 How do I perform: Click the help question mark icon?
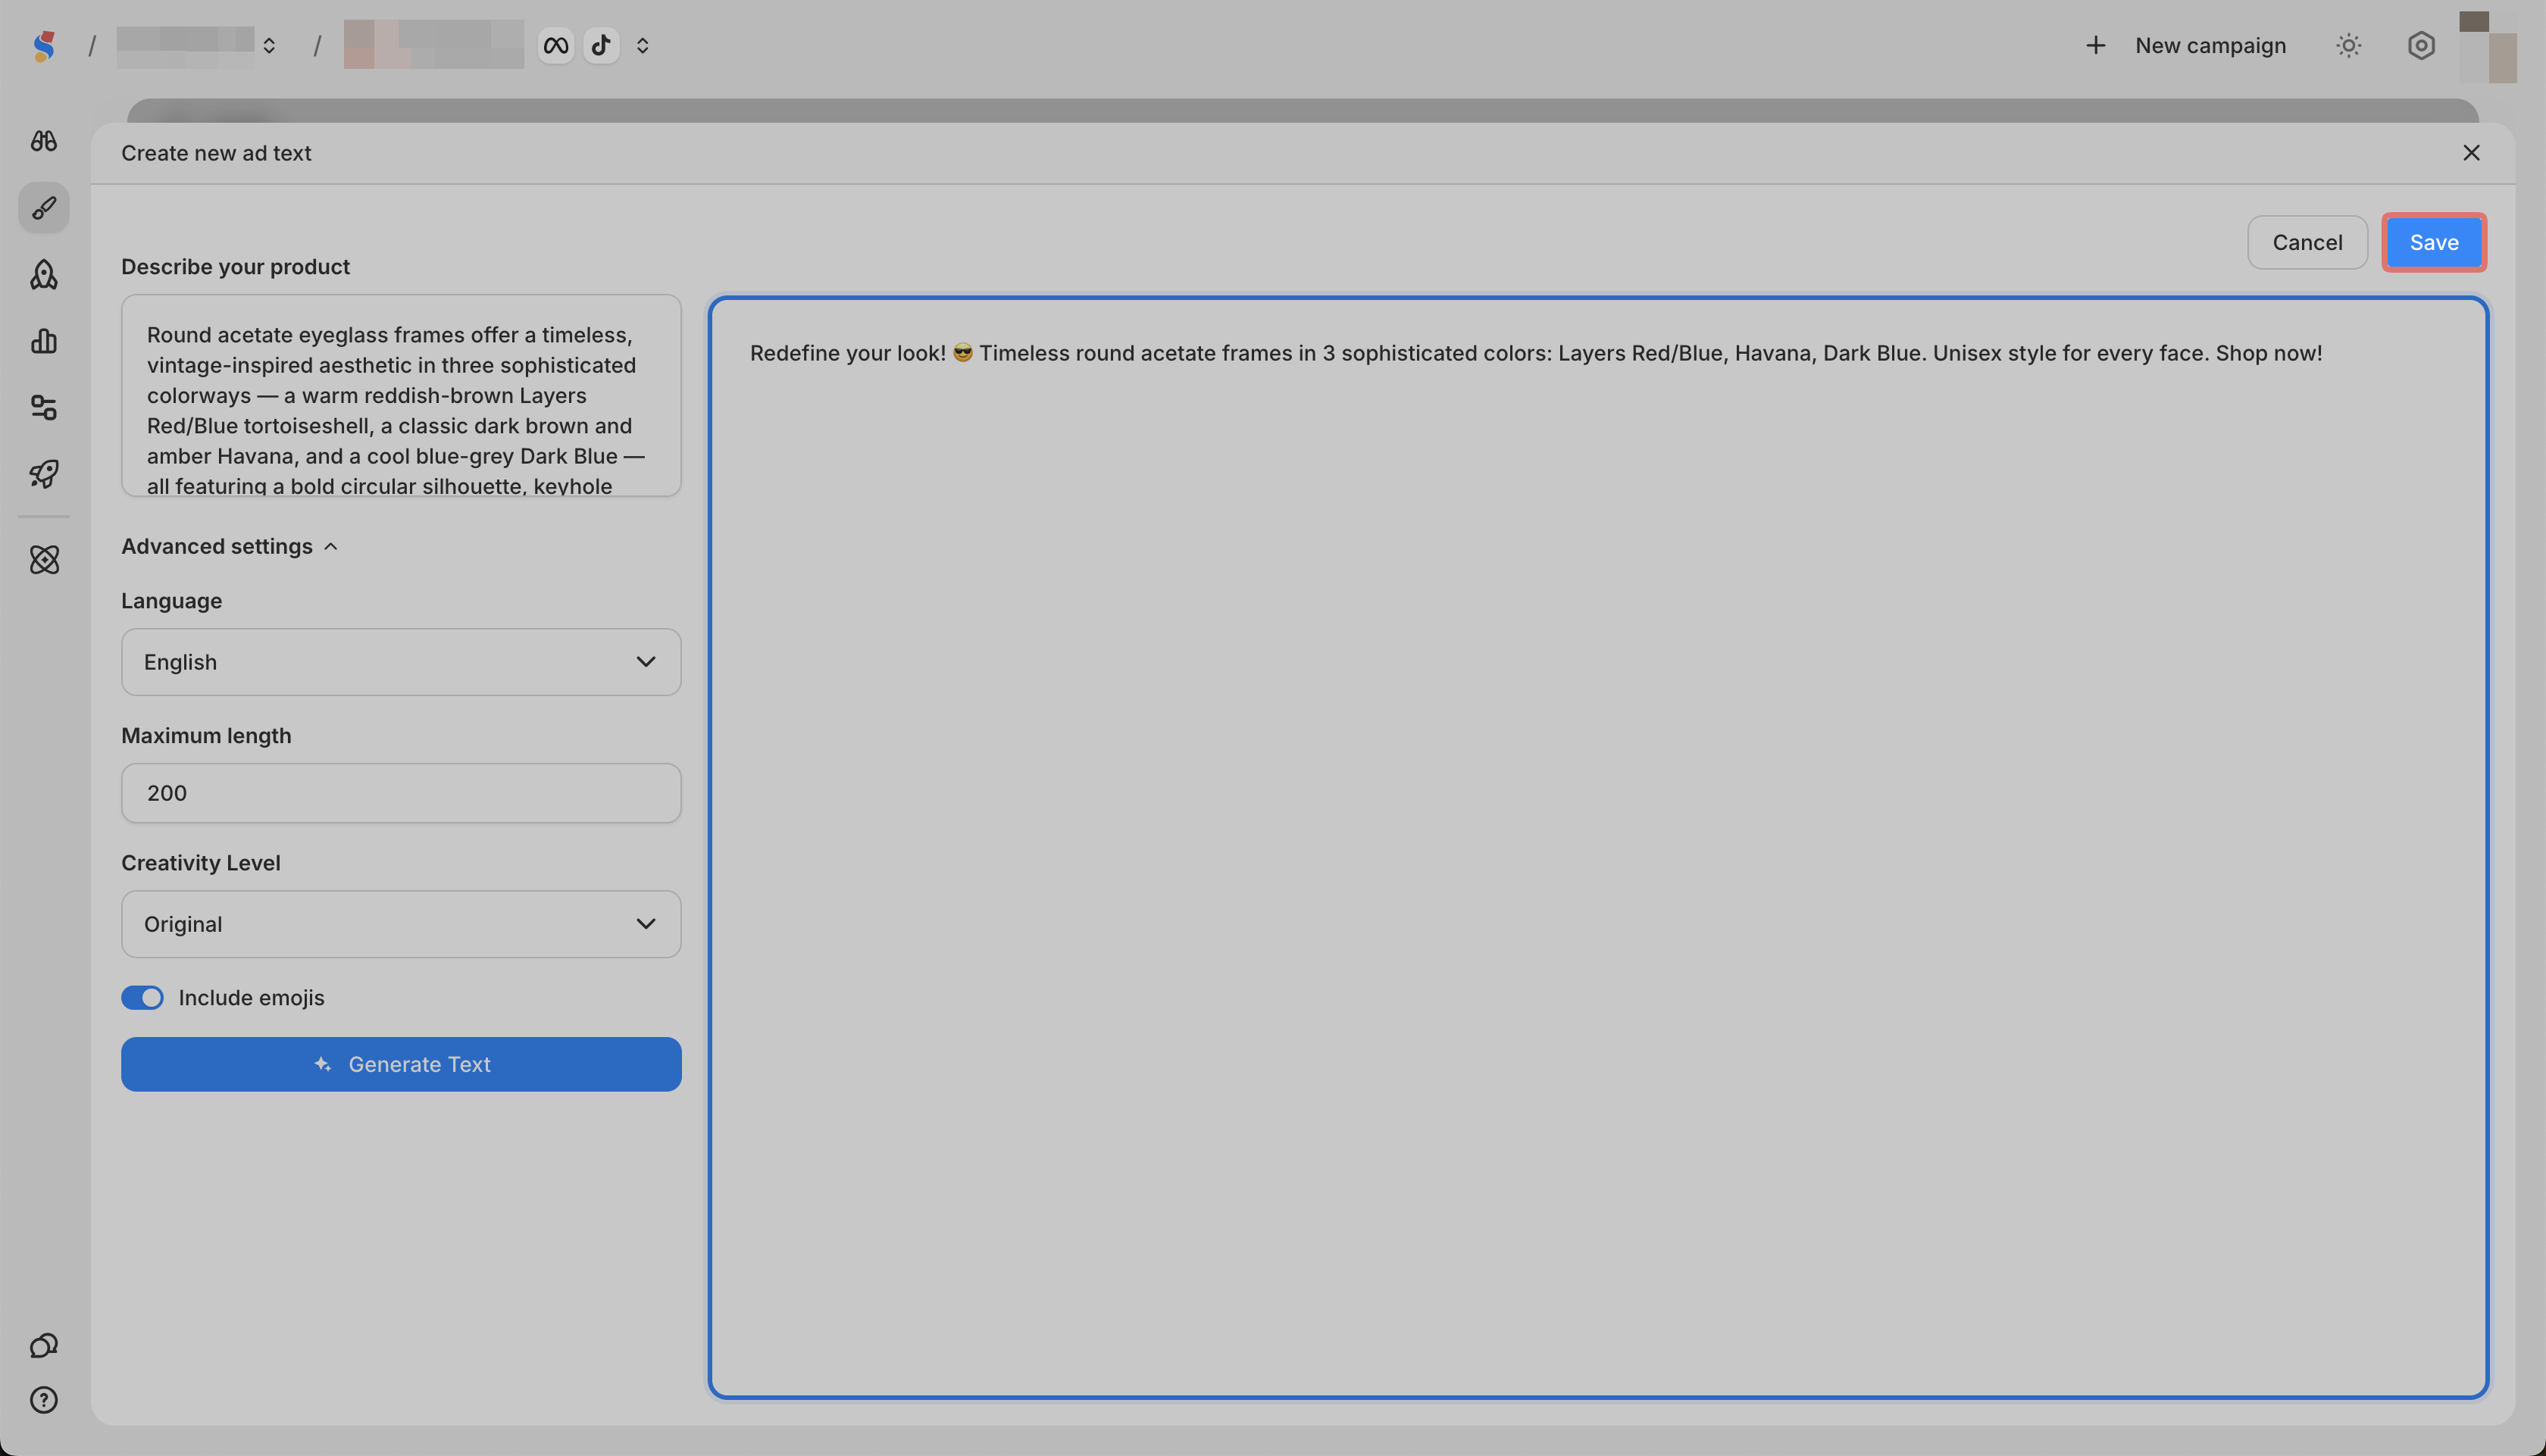(44, 1400)
